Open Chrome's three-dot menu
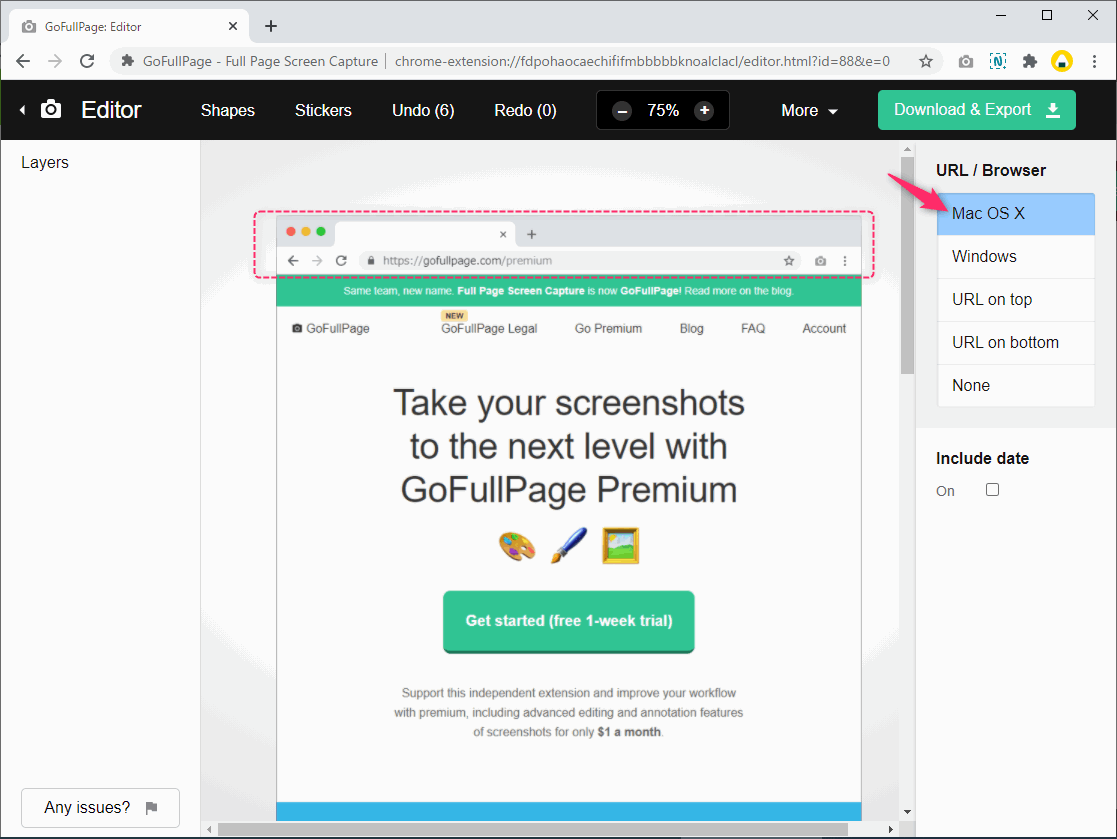 pos(1094,61)
